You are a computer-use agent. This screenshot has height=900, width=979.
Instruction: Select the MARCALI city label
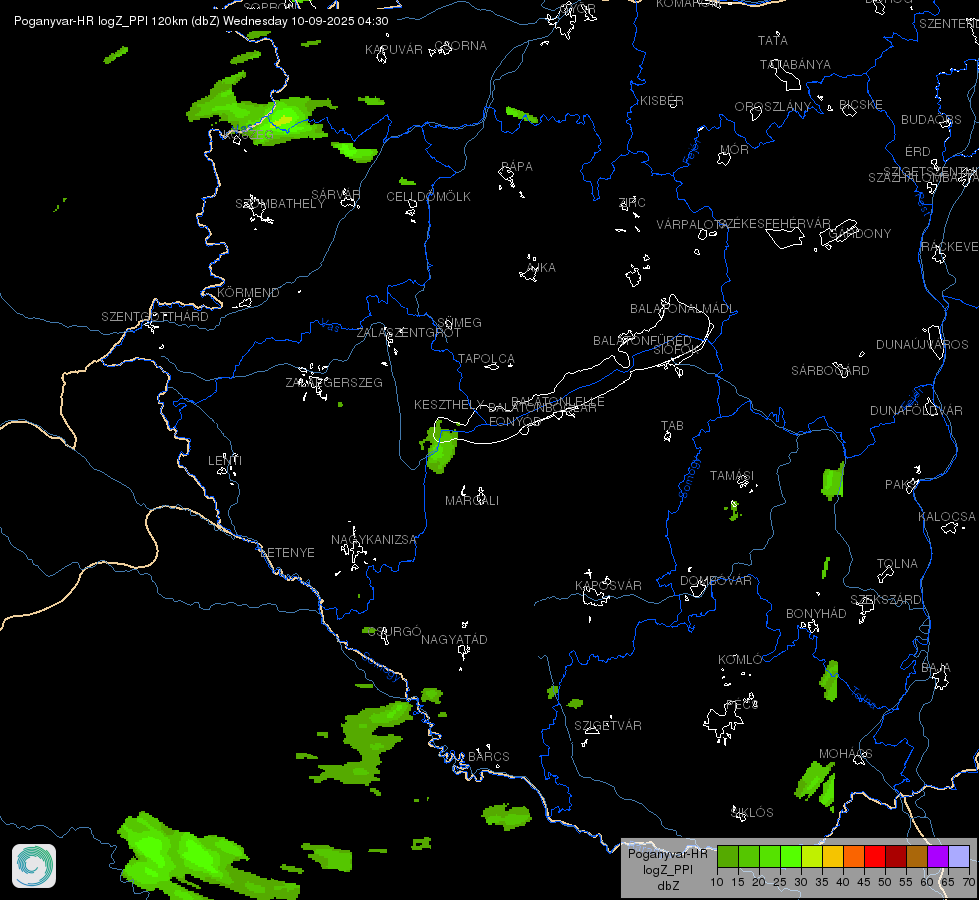click(472, 500)
